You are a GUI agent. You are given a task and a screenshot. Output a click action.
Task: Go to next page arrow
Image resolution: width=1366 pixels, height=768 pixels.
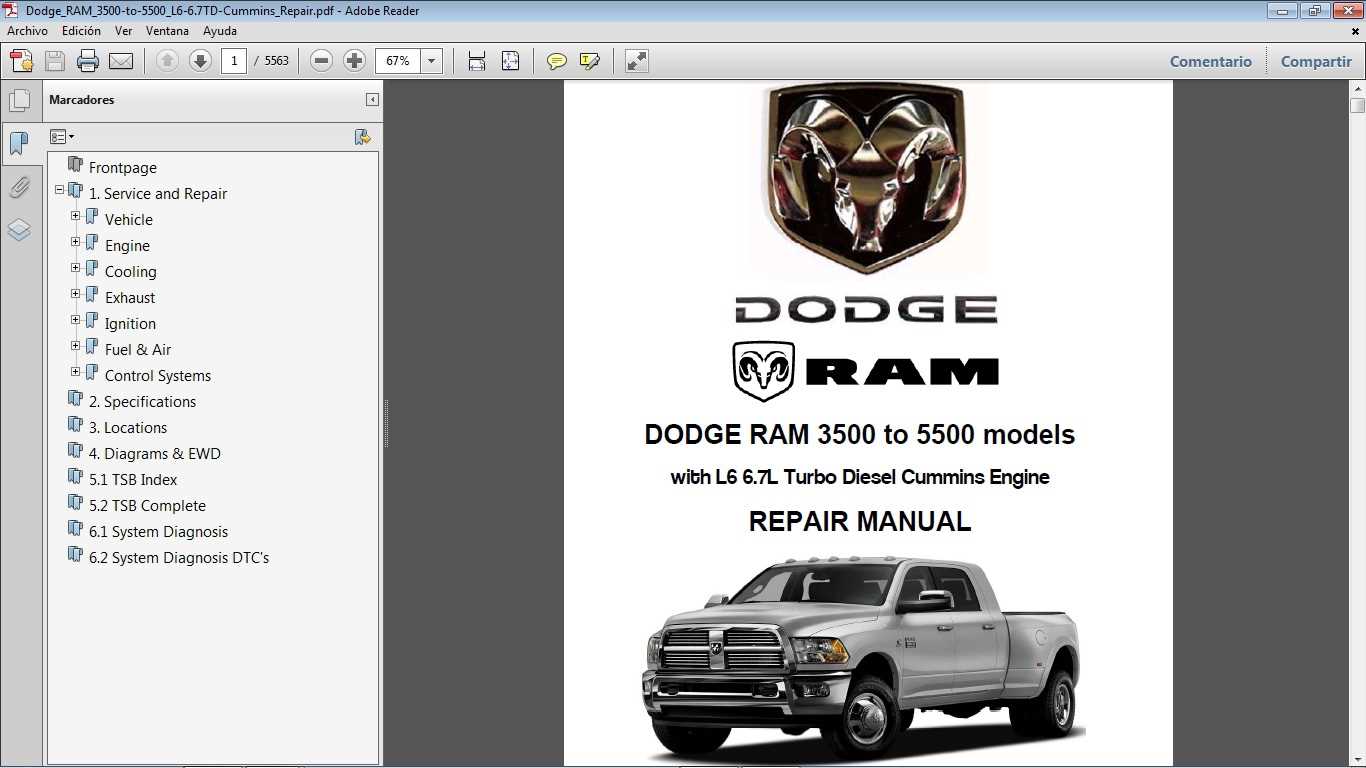200,61
